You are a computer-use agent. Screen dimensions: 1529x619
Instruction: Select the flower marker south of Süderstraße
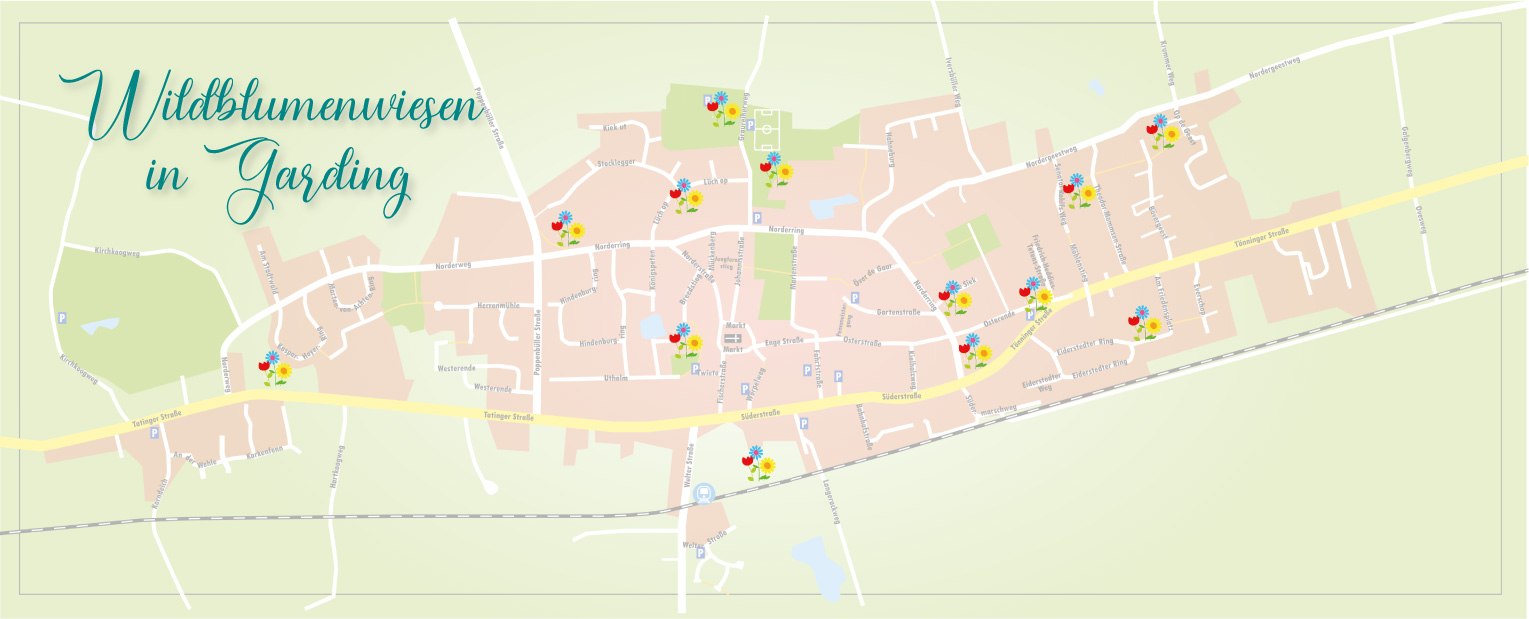(759, 464)
